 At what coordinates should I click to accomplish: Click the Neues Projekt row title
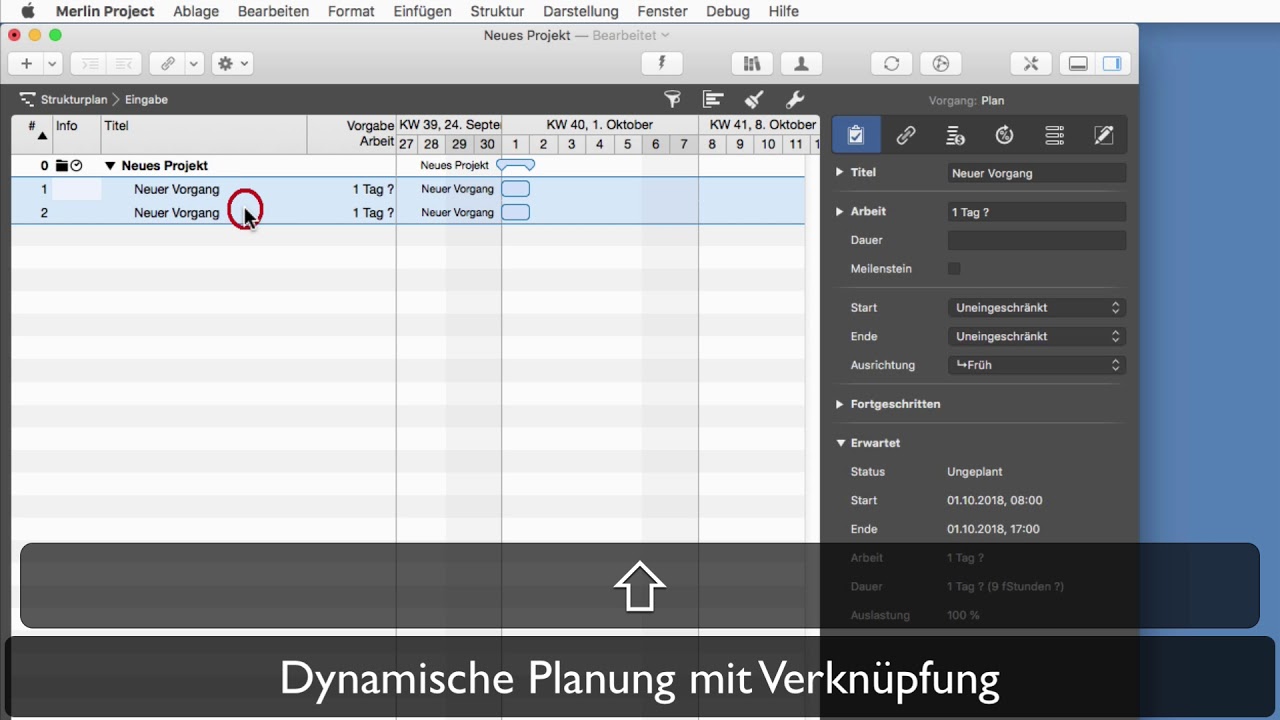[165, 166]
